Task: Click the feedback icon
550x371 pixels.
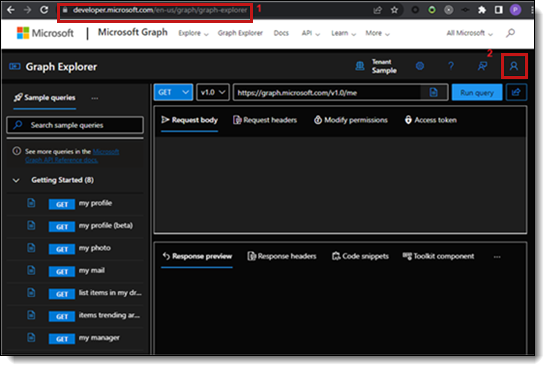Action: point(483,66)
